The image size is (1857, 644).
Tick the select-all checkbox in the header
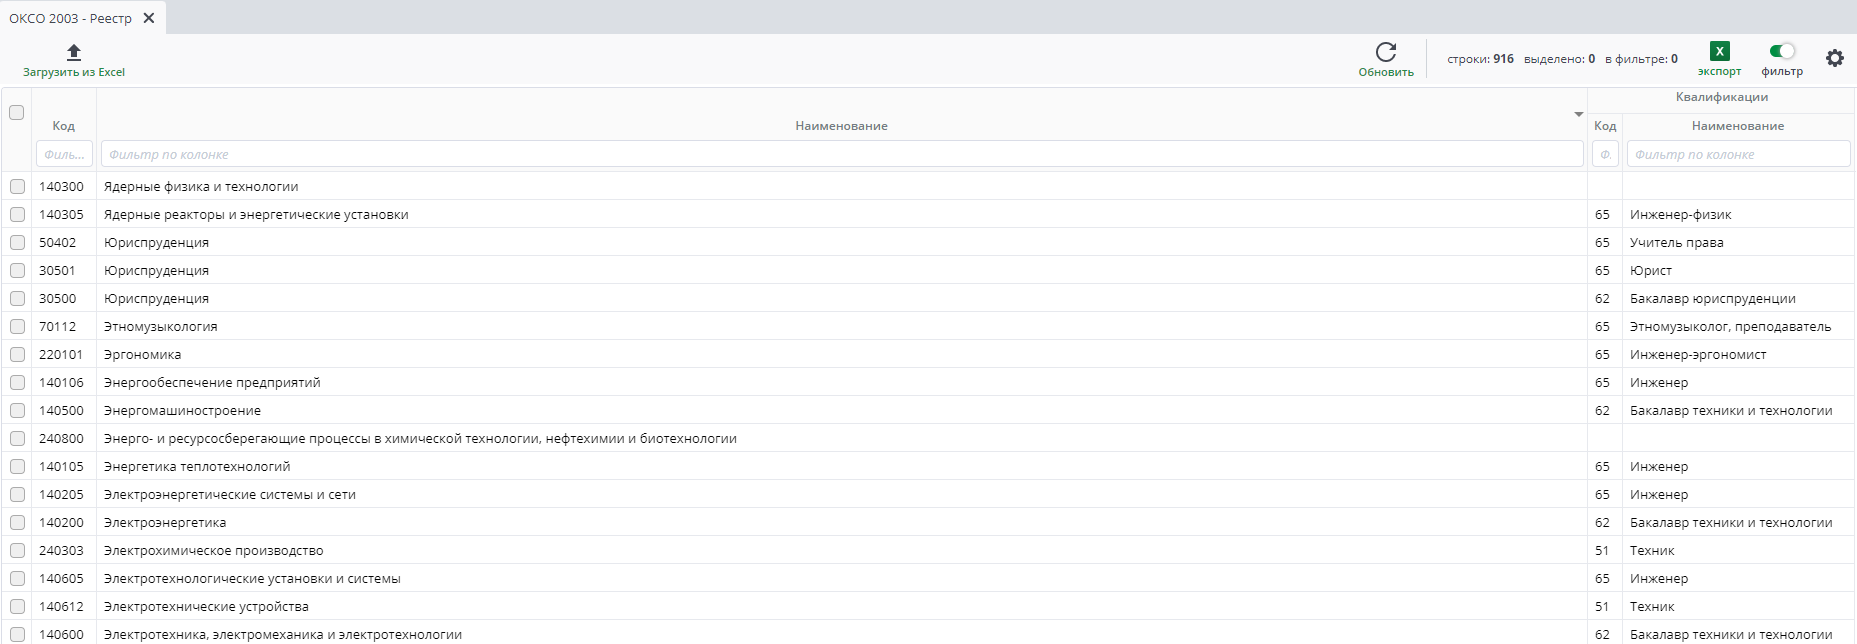(17, 113)
